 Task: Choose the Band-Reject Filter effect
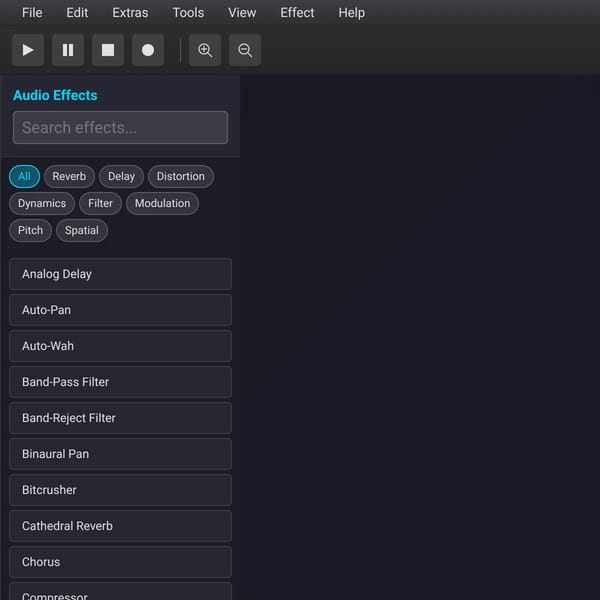tap(120, 418)
